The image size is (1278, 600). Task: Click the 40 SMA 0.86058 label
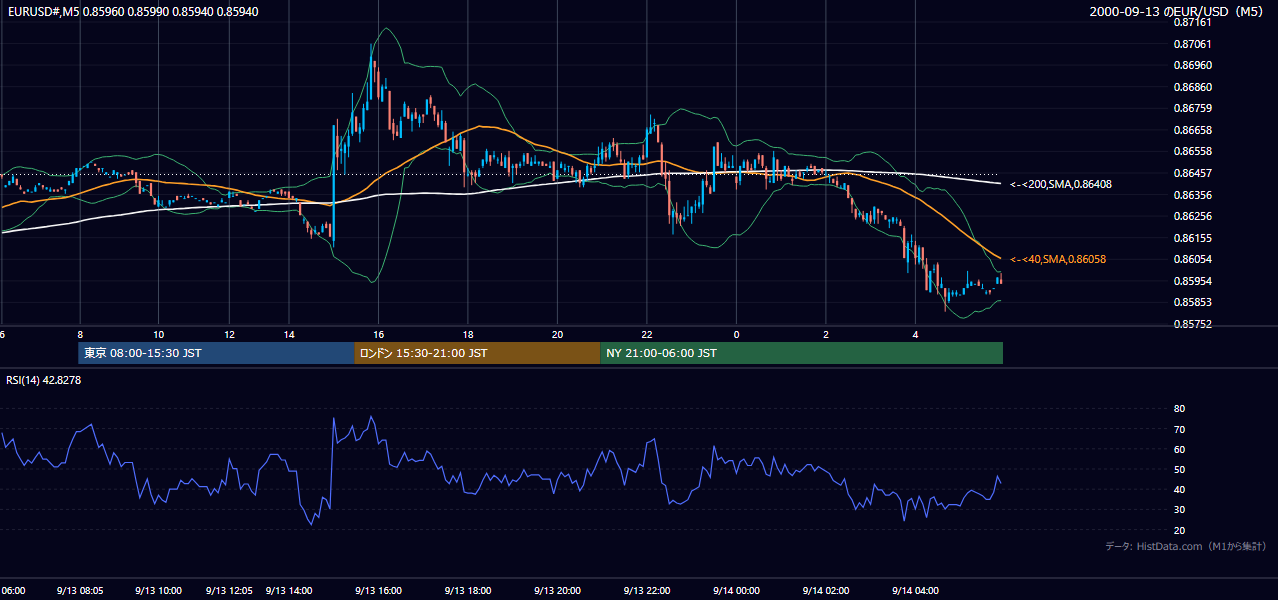(x=1058, y=259)
